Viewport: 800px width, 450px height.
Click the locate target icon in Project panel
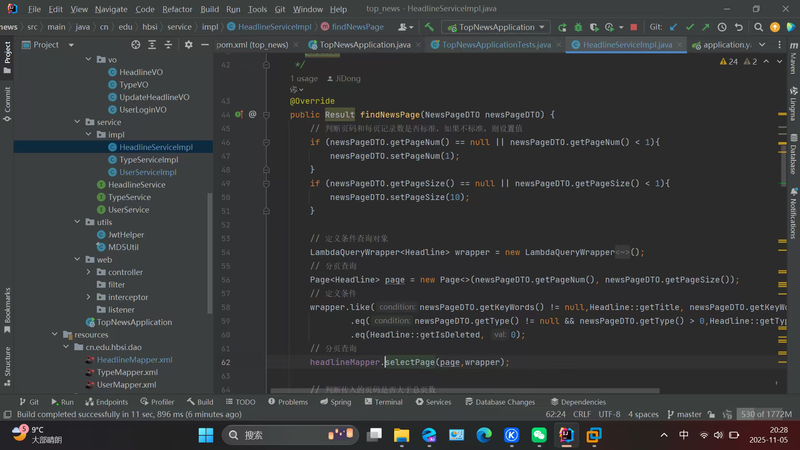pos(136,45)
